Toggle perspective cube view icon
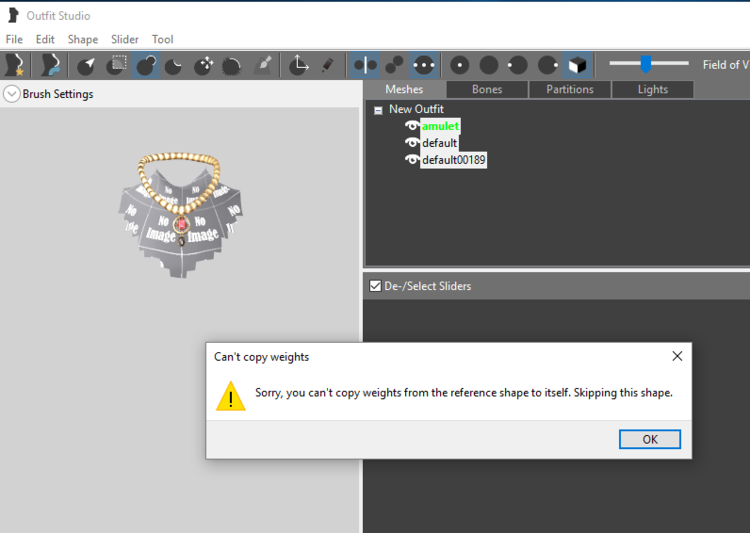The width and height of the screenshot is (750, 533). (x=577, y=65)
